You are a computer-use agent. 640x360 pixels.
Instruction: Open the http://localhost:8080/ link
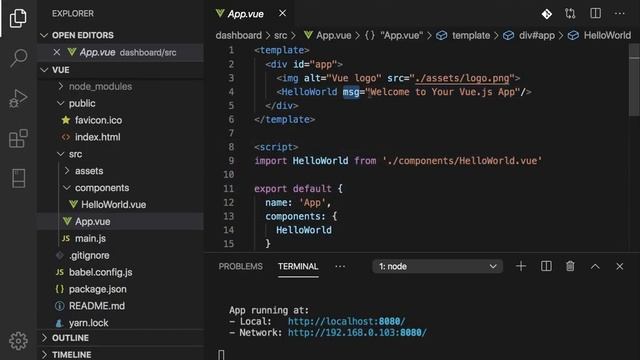(347, 321)
